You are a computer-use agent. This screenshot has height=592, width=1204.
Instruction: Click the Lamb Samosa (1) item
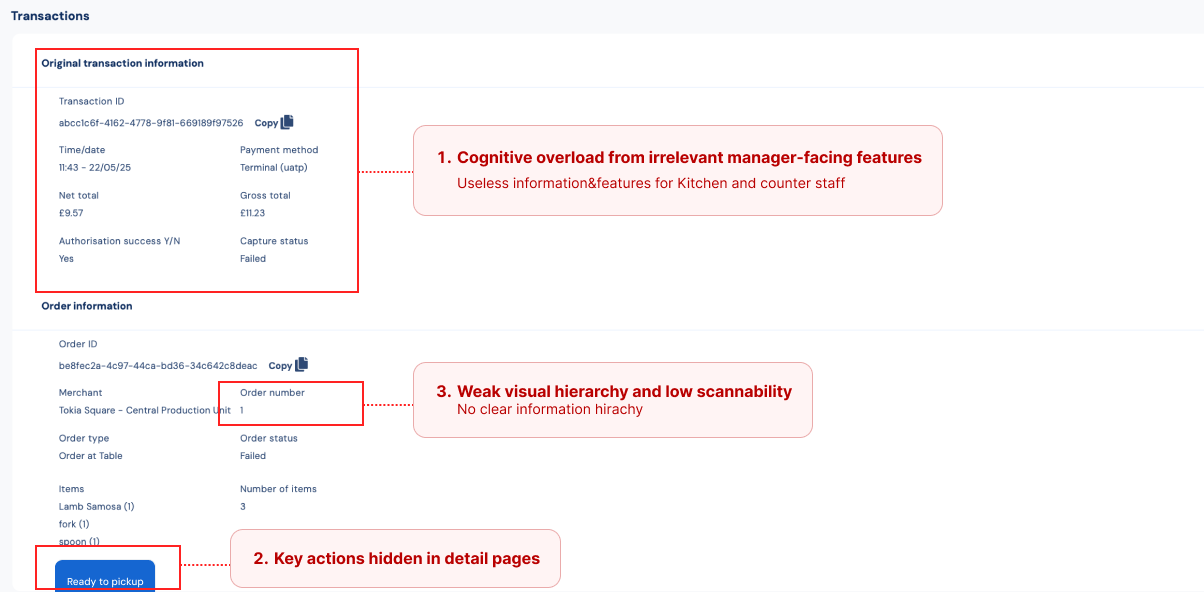coord(97,507)
